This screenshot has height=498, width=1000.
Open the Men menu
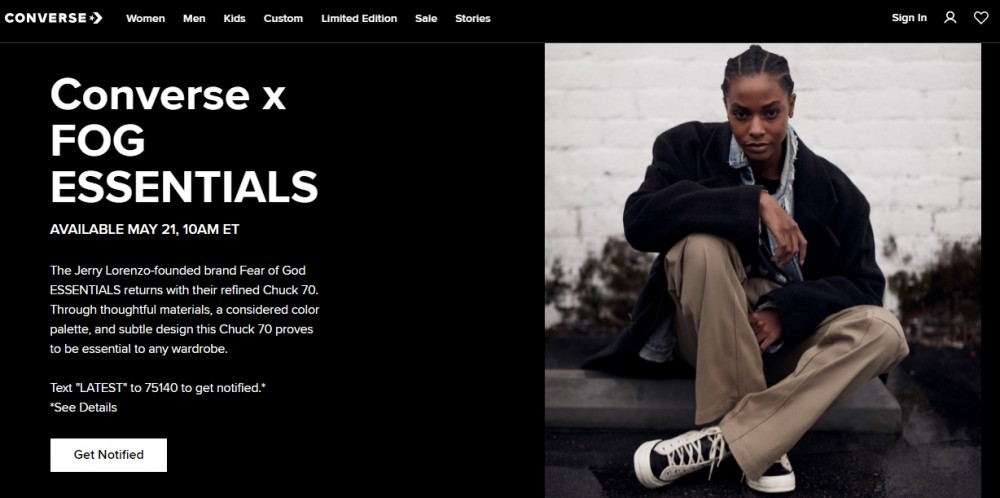click(194, 18)
